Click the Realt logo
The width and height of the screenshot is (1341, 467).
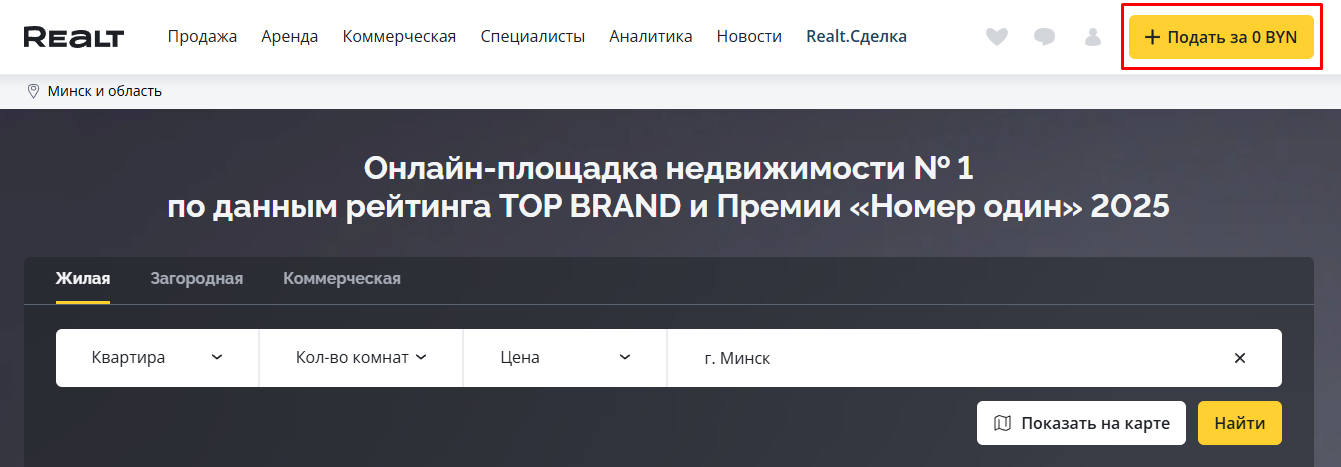coord(74,37)
